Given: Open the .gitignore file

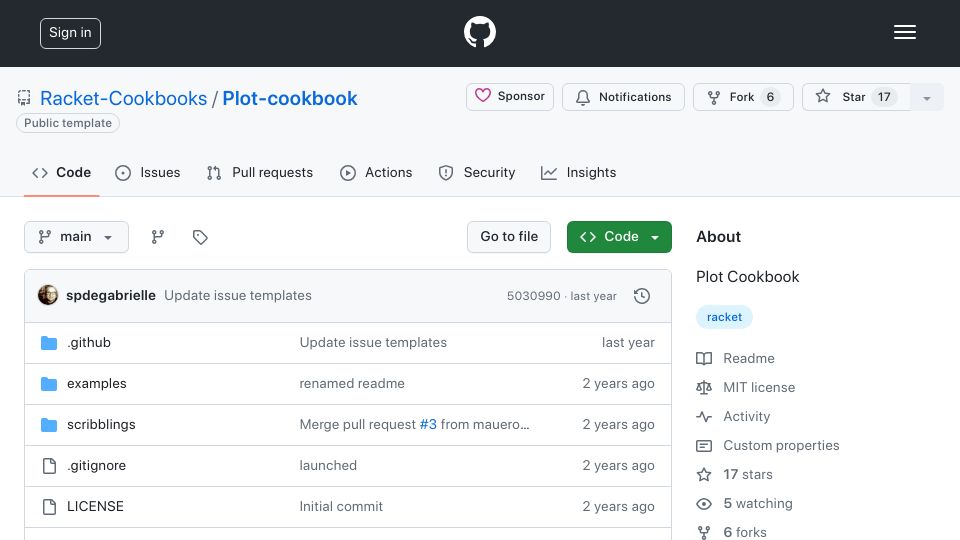Looking at the screenshot, I should tap(97, 465).
